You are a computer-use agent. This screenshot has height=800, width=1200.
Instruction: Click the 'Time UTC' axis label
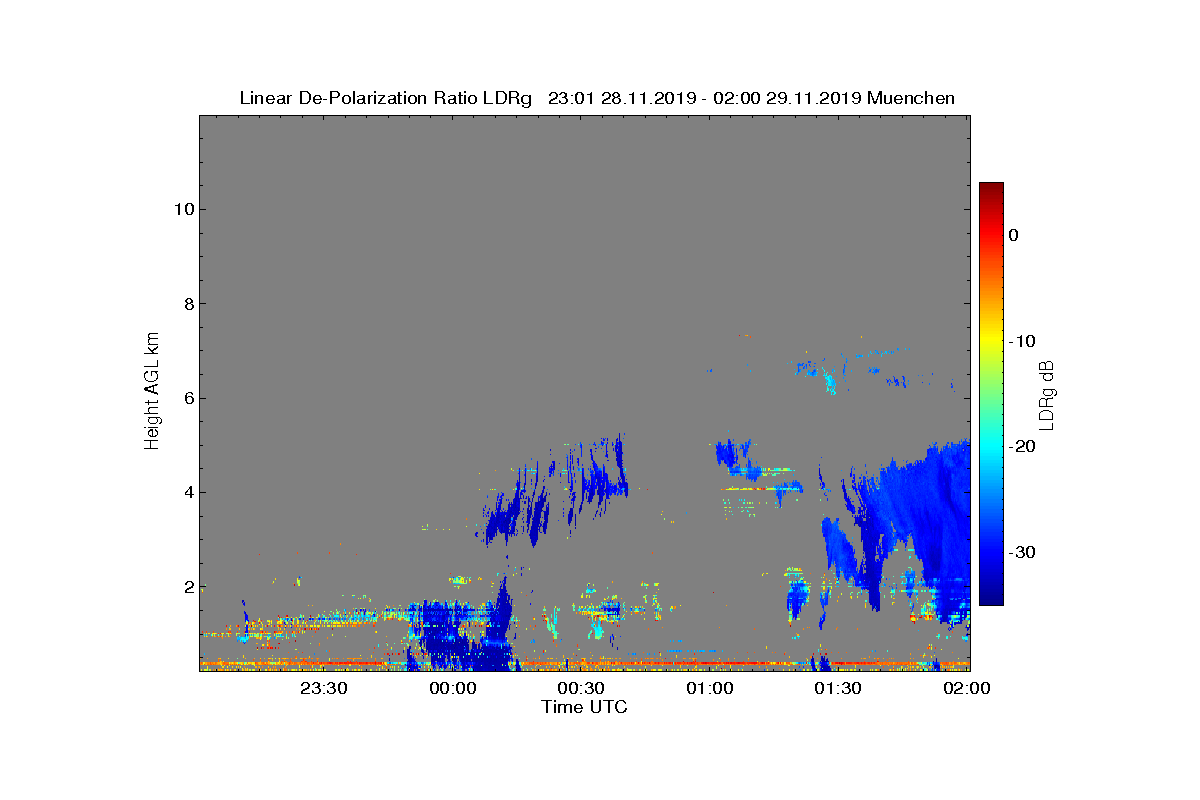click(584, 707)
